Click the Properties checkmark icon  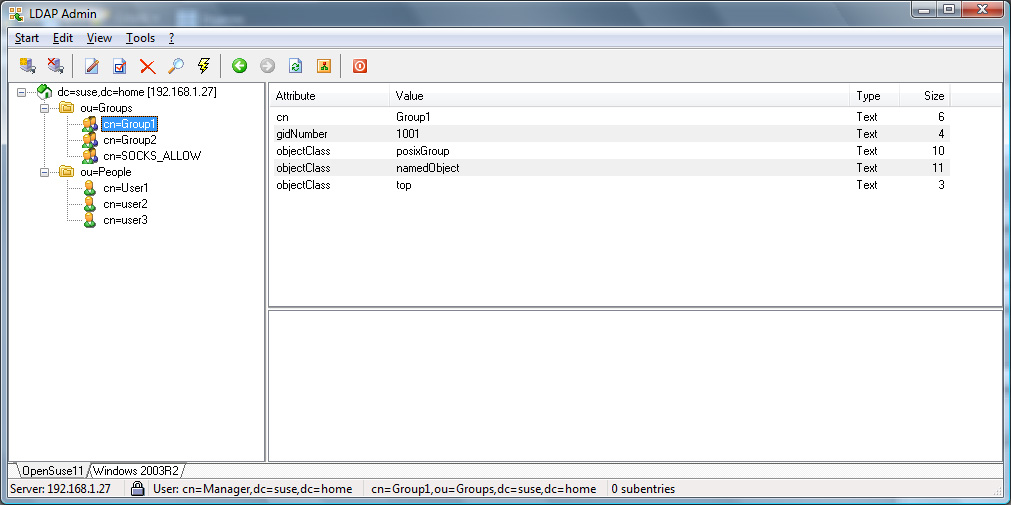click(120, 66)
